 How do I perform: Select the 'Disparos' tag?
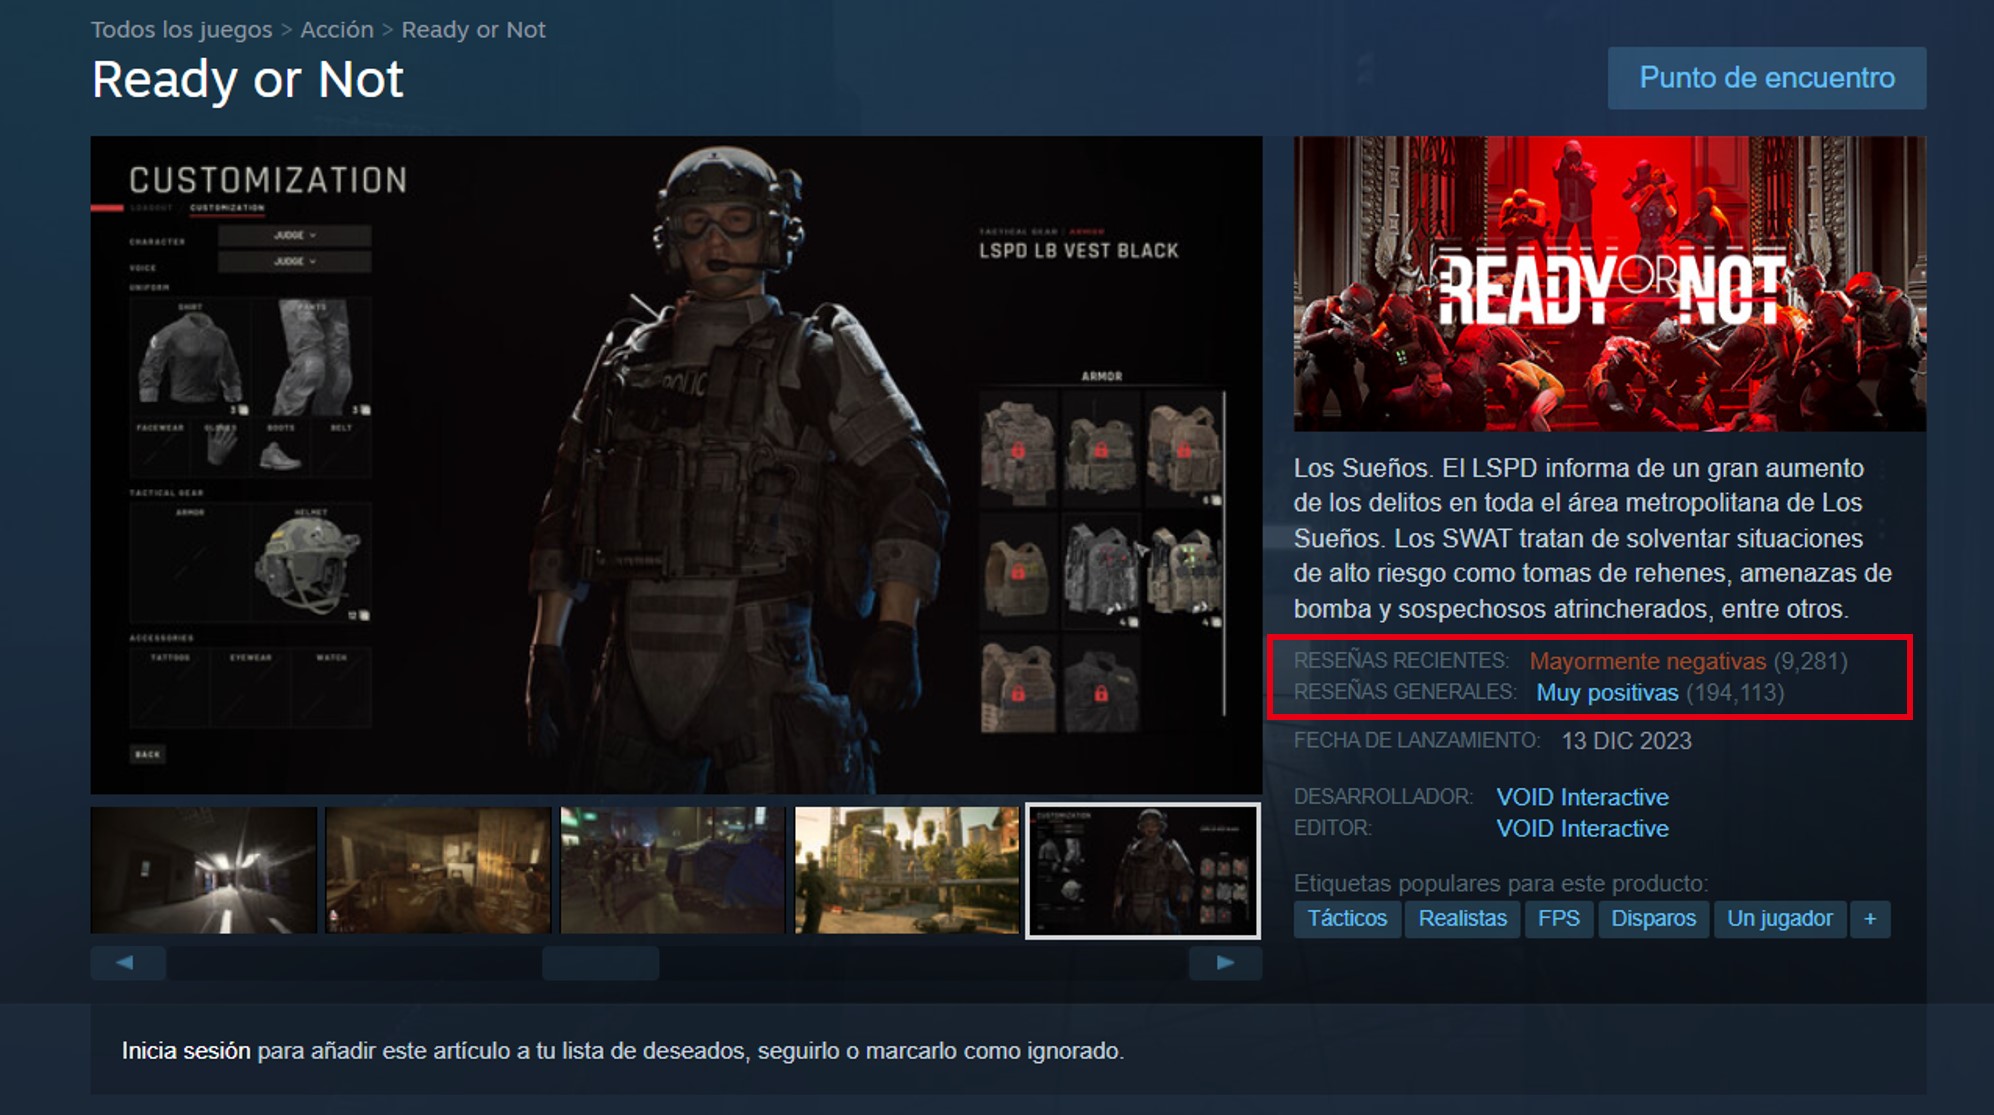[1653, 918]
